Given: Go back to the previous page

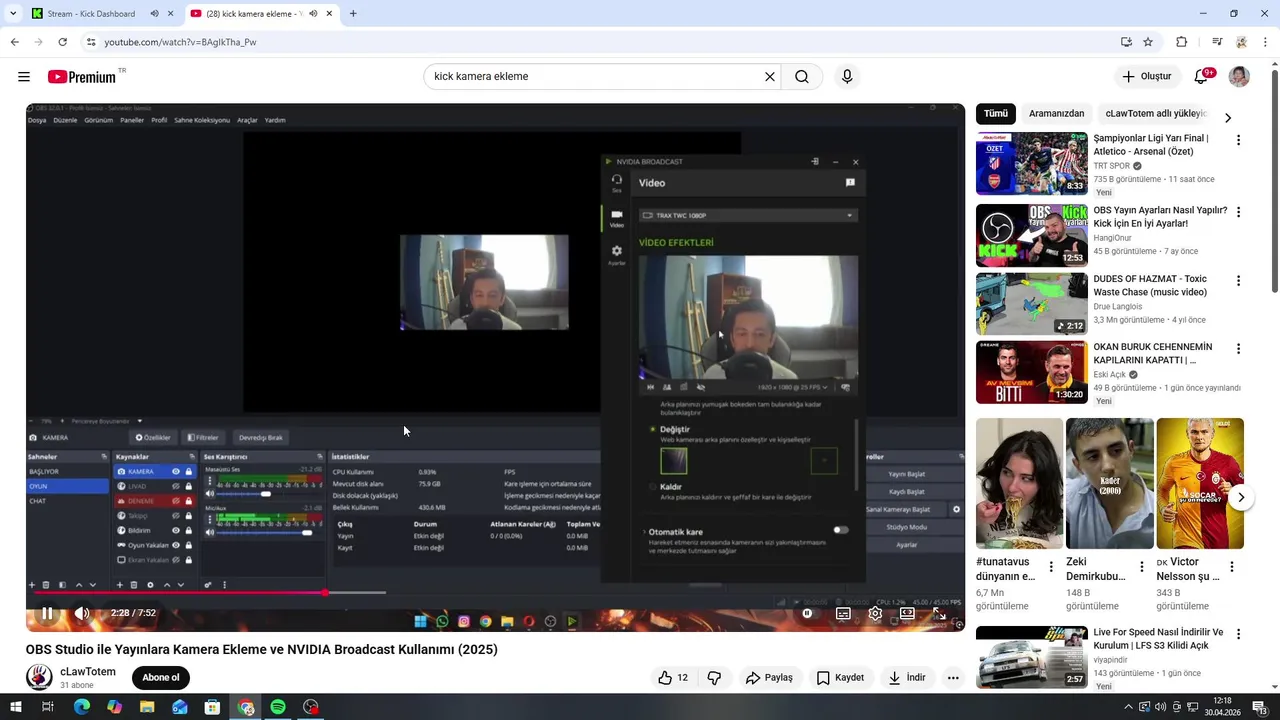Looking at the screenshot, I should pos(14,42).
